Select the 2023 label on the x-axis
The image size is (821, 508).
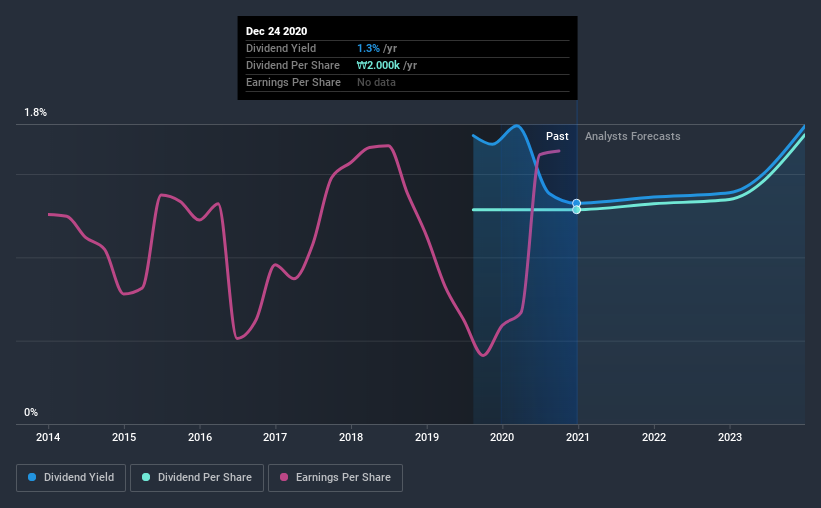[x=730, y=437]
